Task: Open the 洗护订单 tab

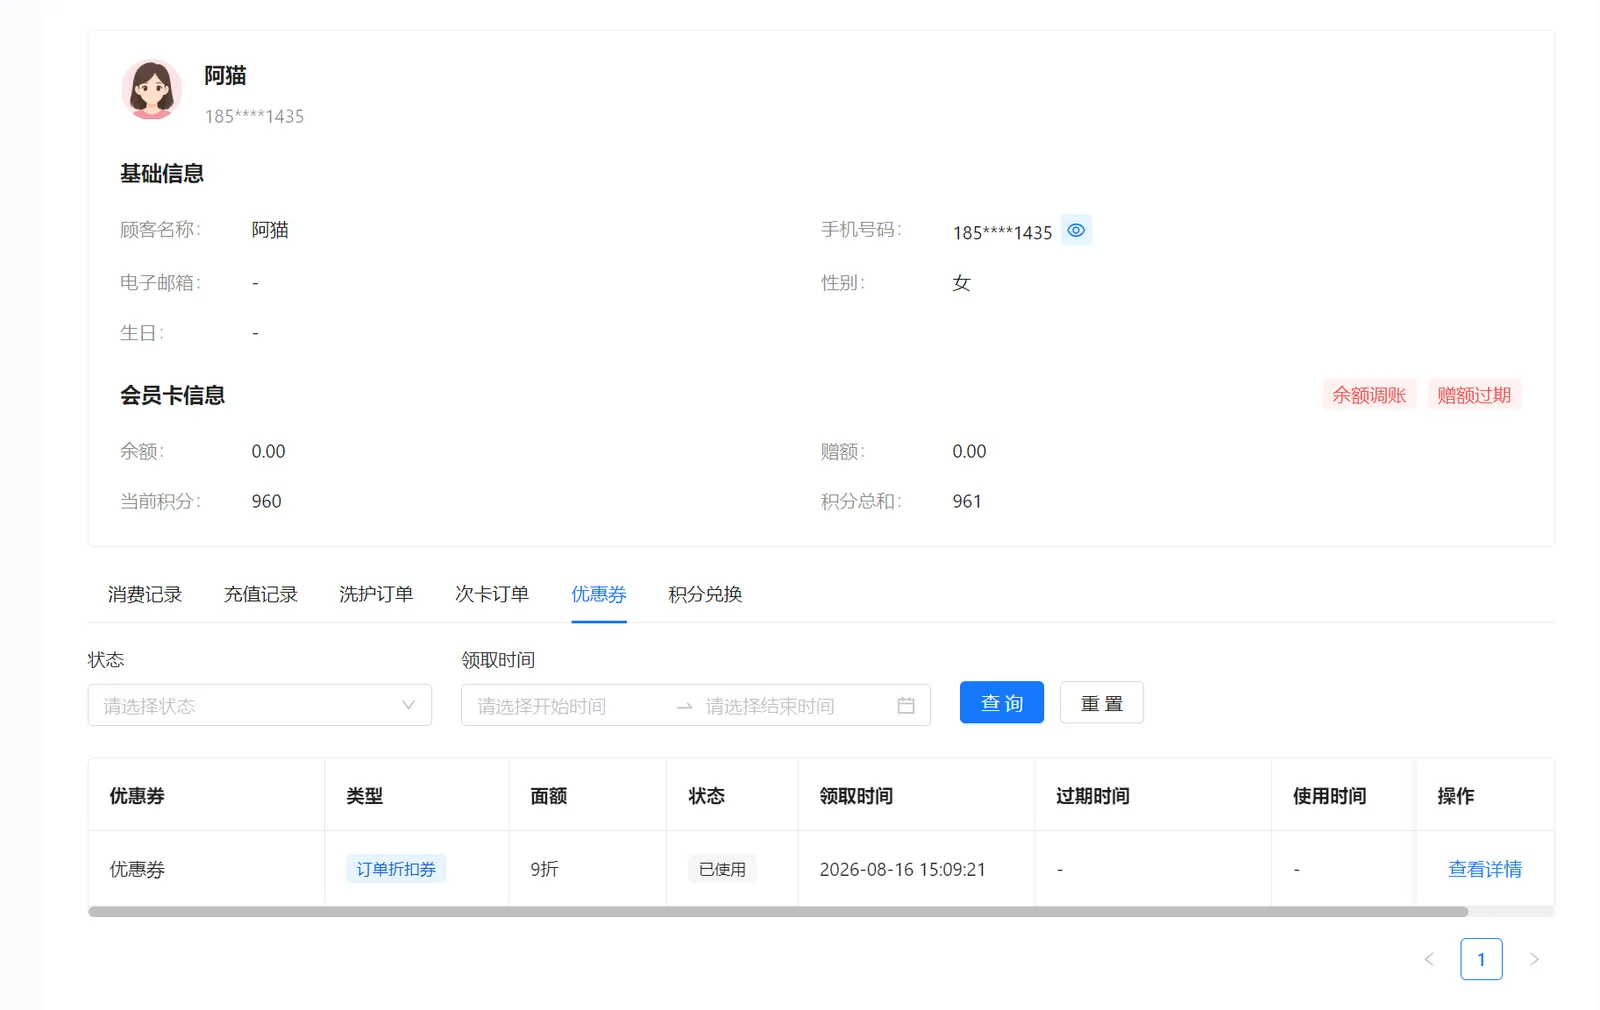Action: pos(376,594)
